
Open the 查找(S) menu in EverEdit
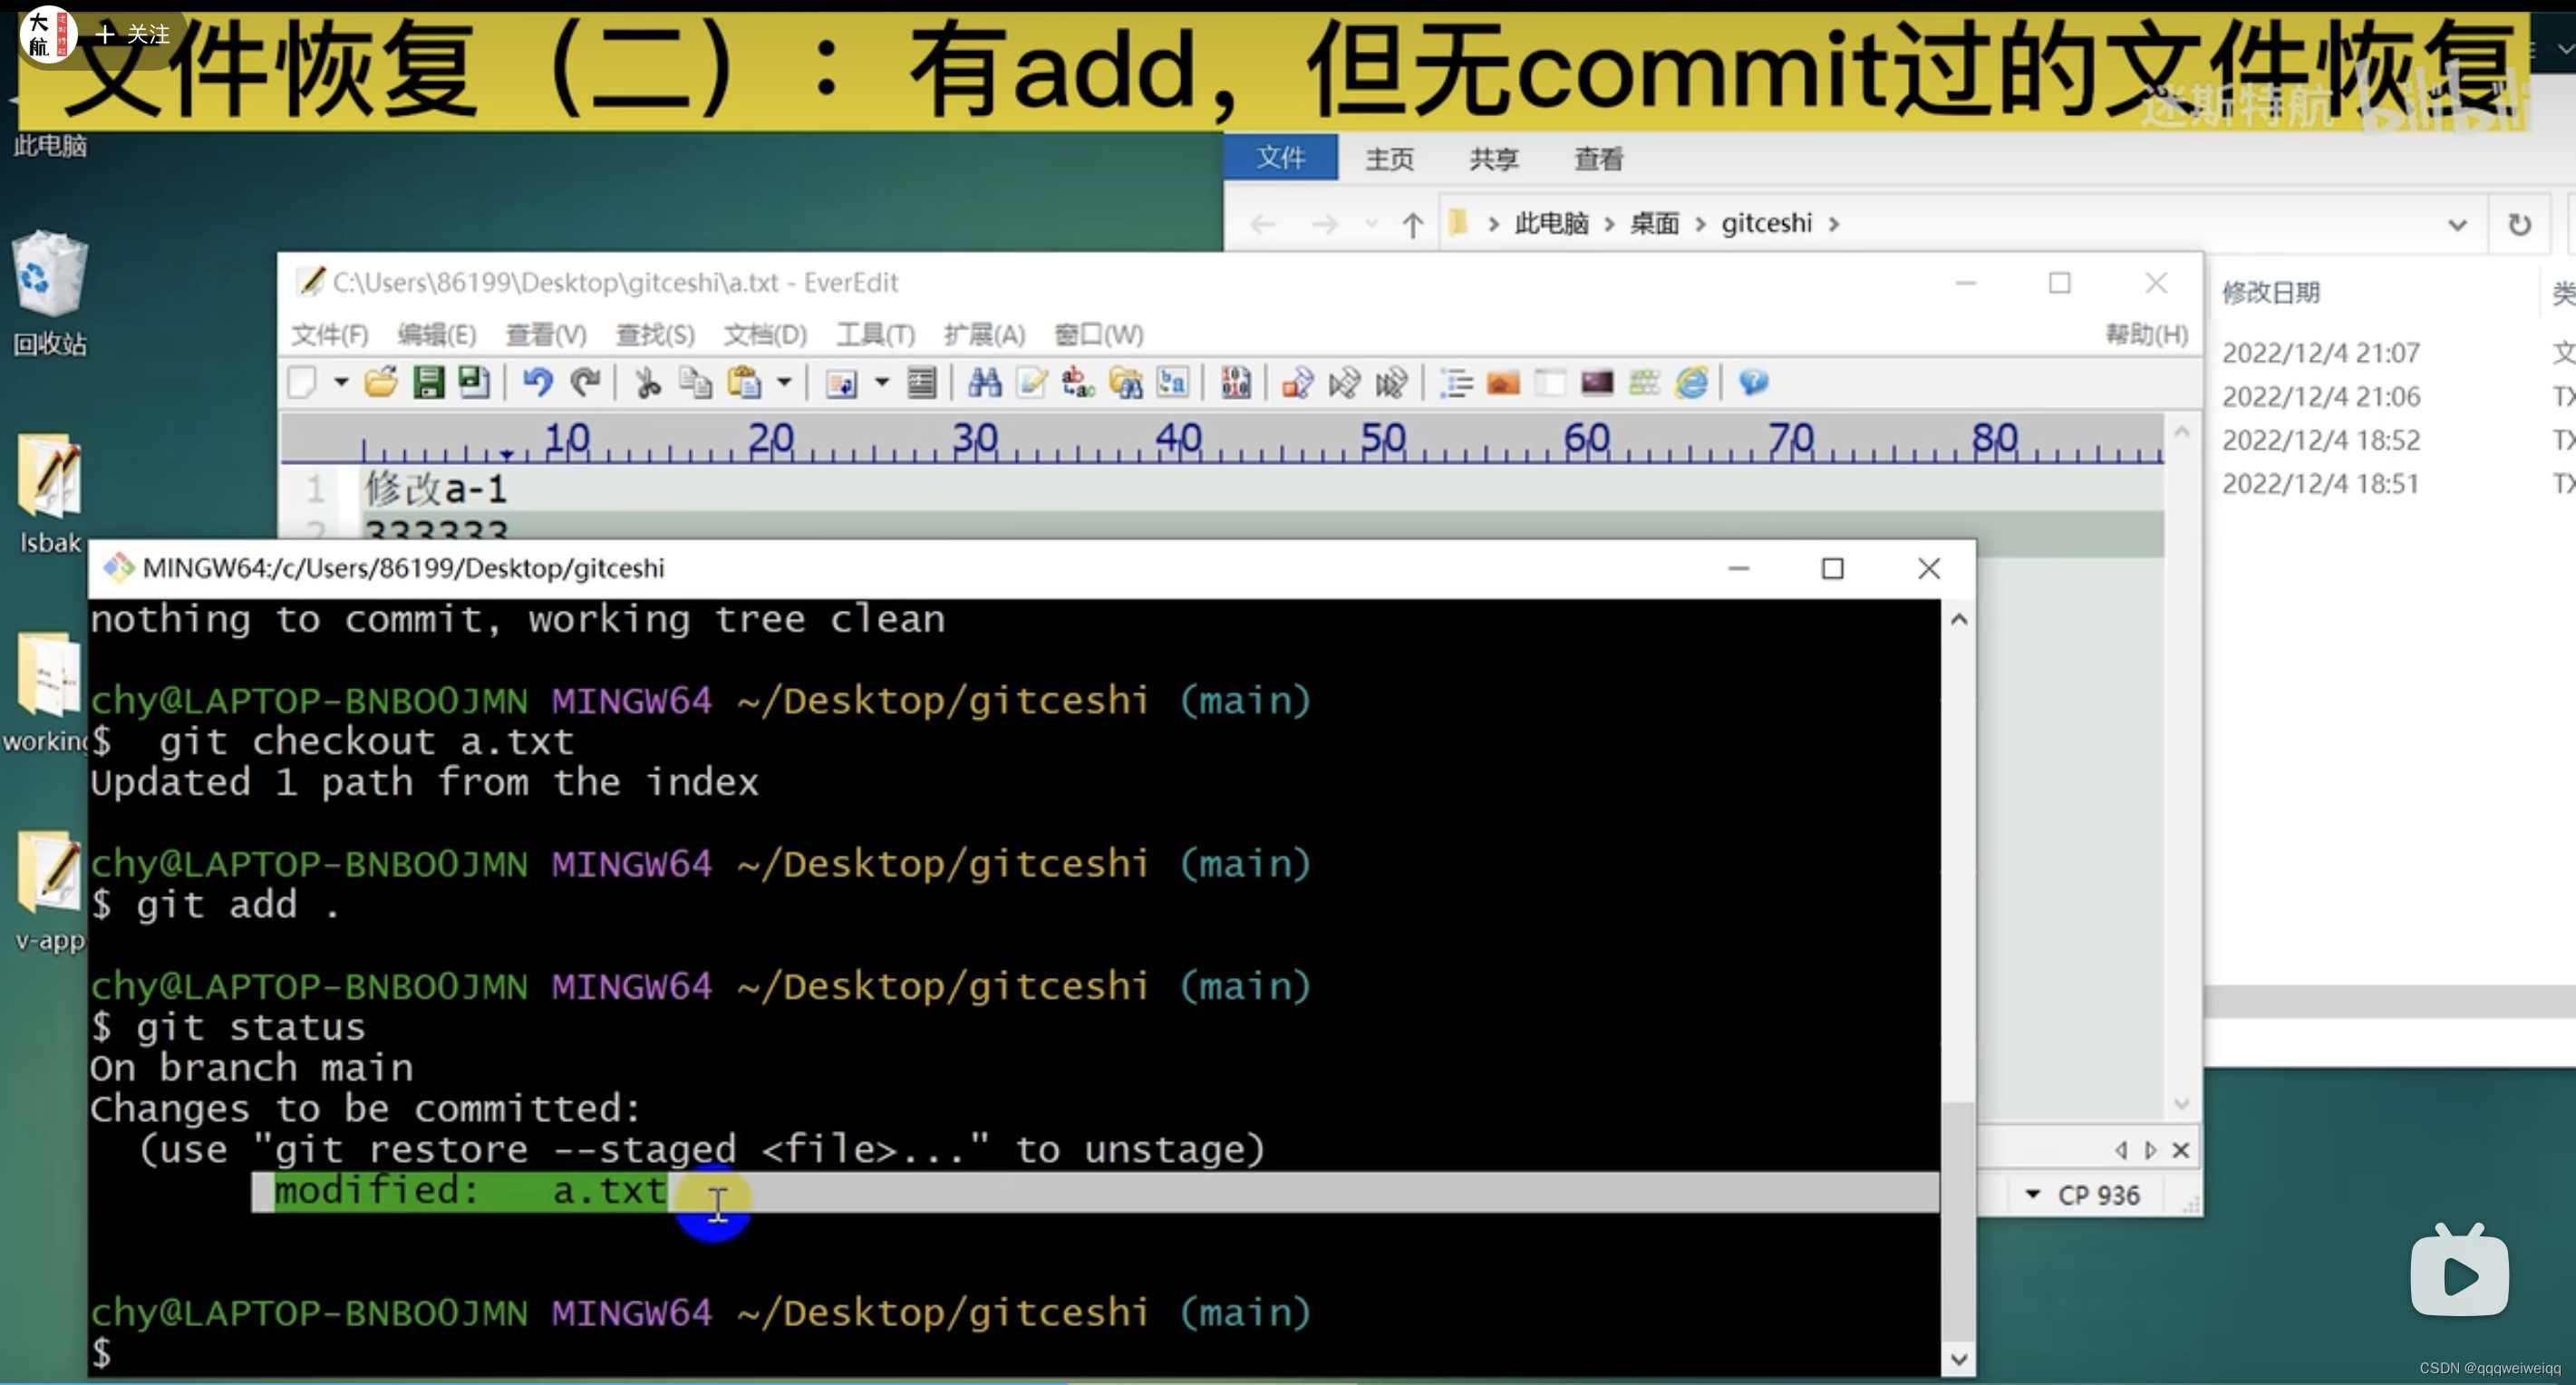pos(654,334)
